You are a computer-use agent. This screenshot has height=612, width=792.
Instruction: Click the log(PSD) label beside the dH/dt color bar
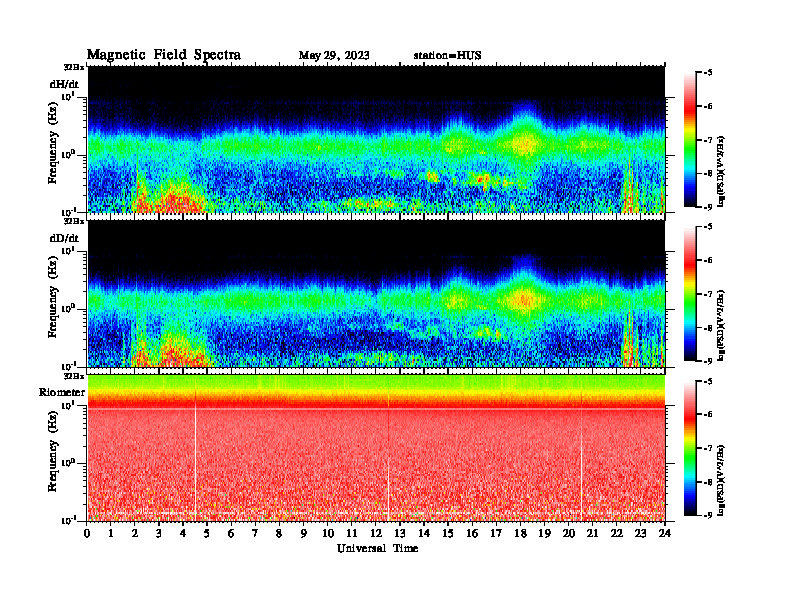[721, 172]
